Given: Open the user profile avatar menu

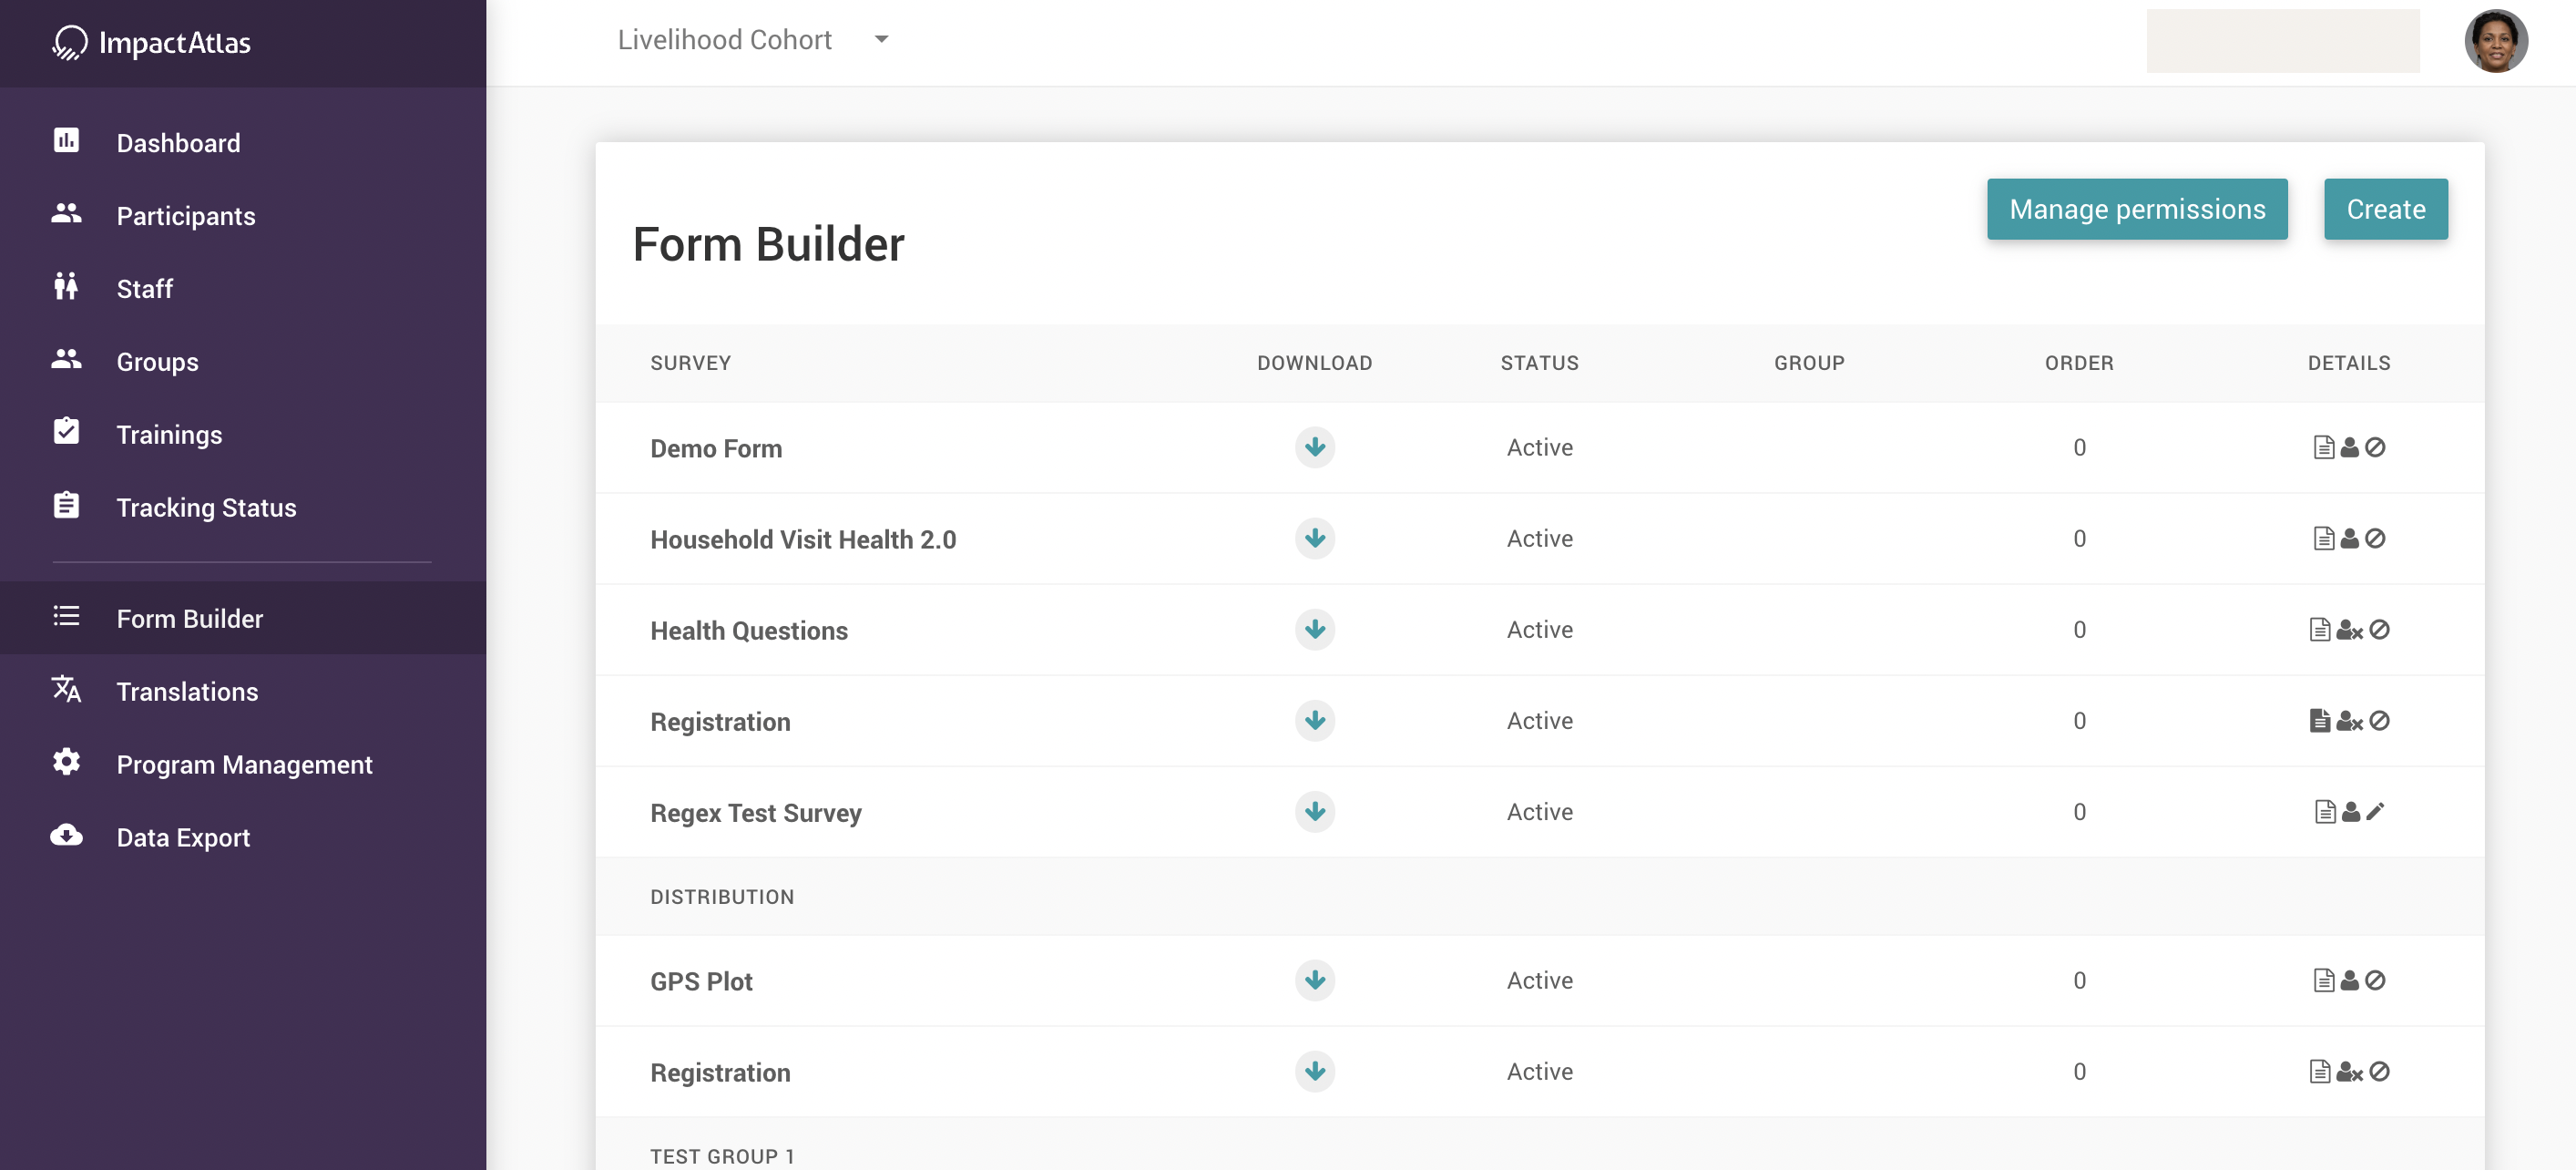Looking at the screenshot, I should tap(2495, 41).
